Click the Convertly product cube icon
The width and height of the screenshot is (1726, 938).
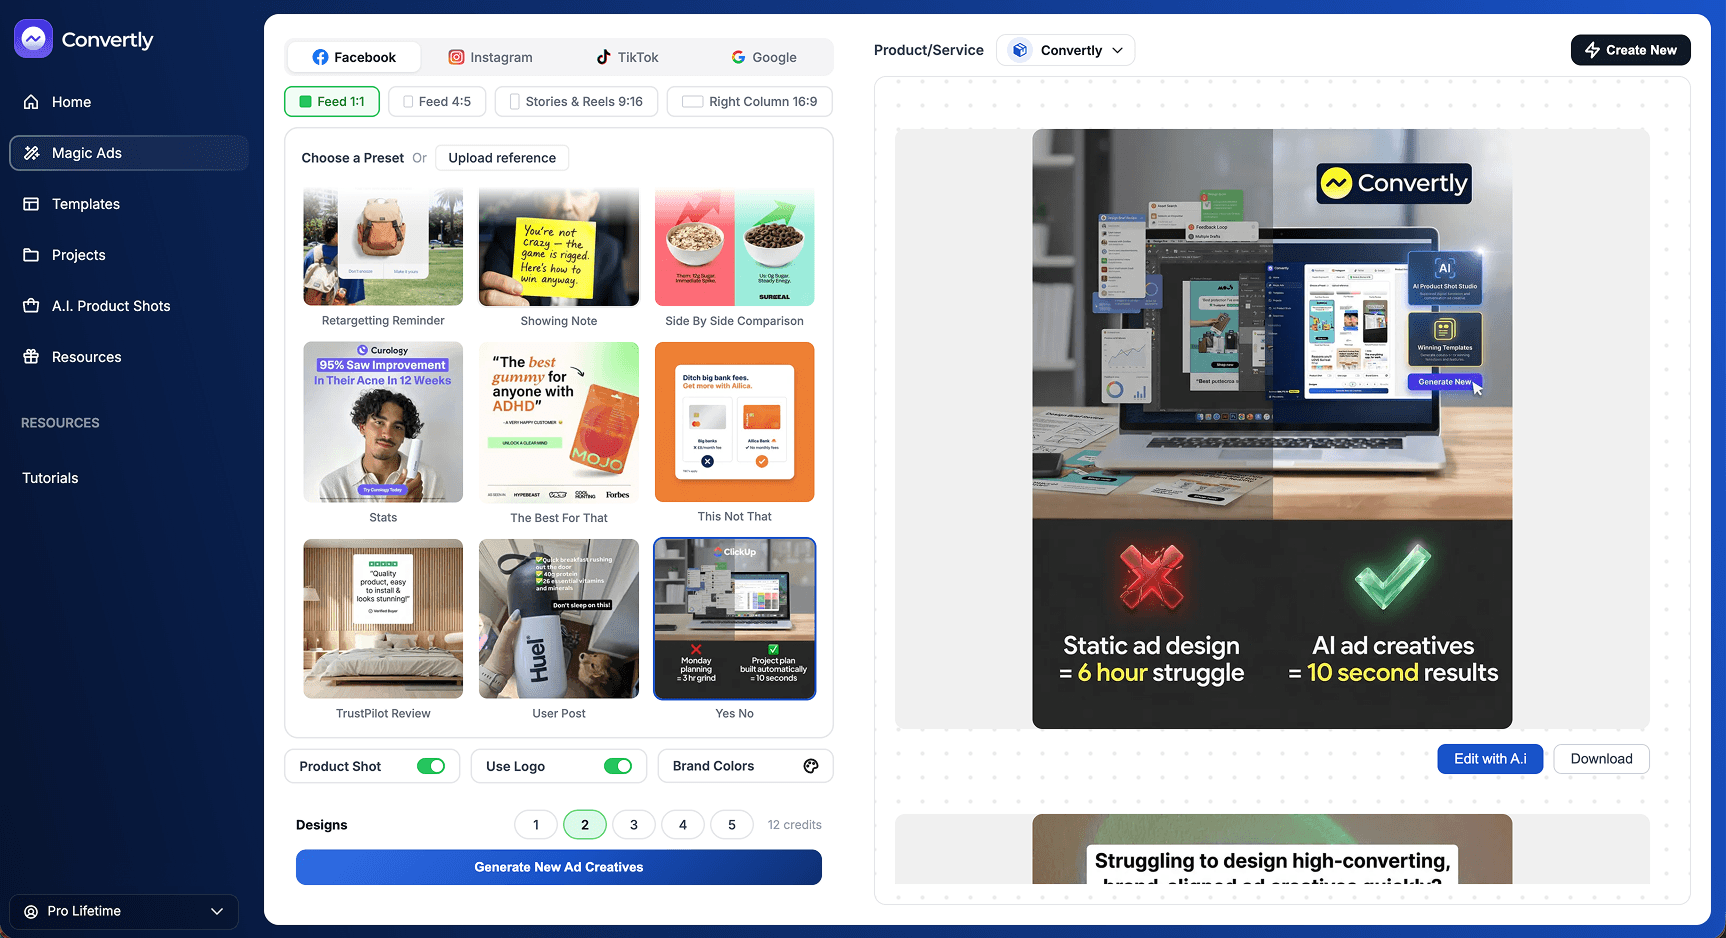pos(1019,50)
